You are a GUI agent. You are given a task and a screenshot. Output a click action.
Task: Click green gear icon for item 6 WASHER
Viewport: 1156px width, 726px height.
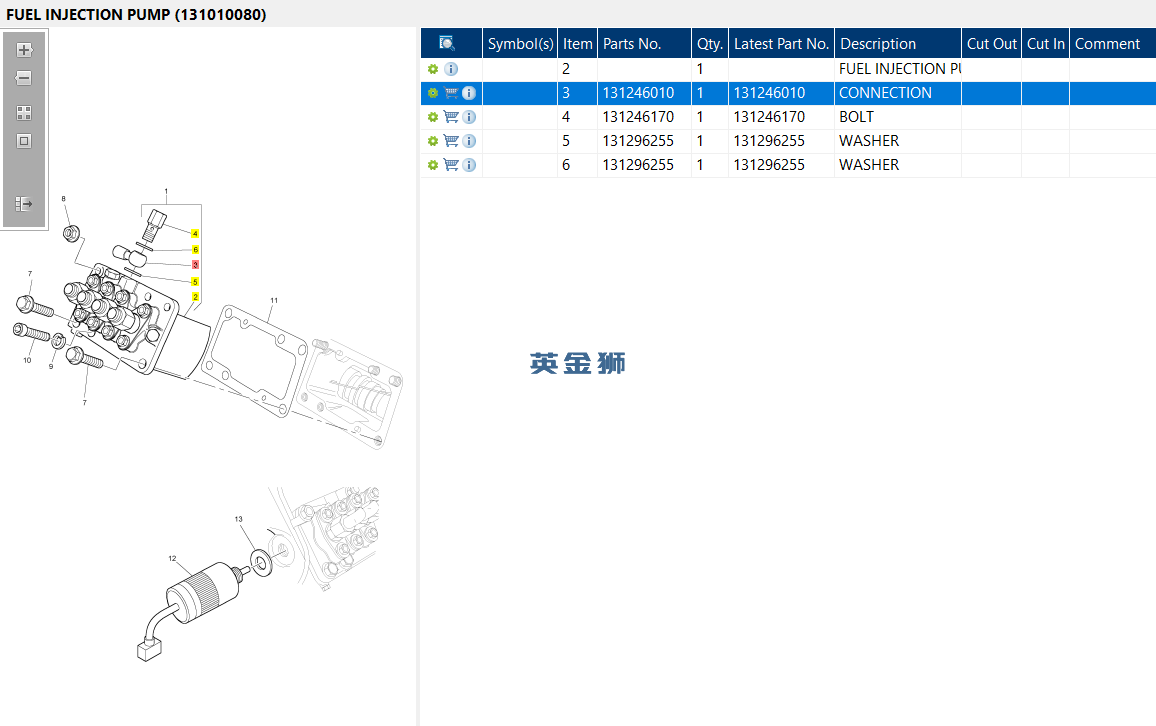433,165
